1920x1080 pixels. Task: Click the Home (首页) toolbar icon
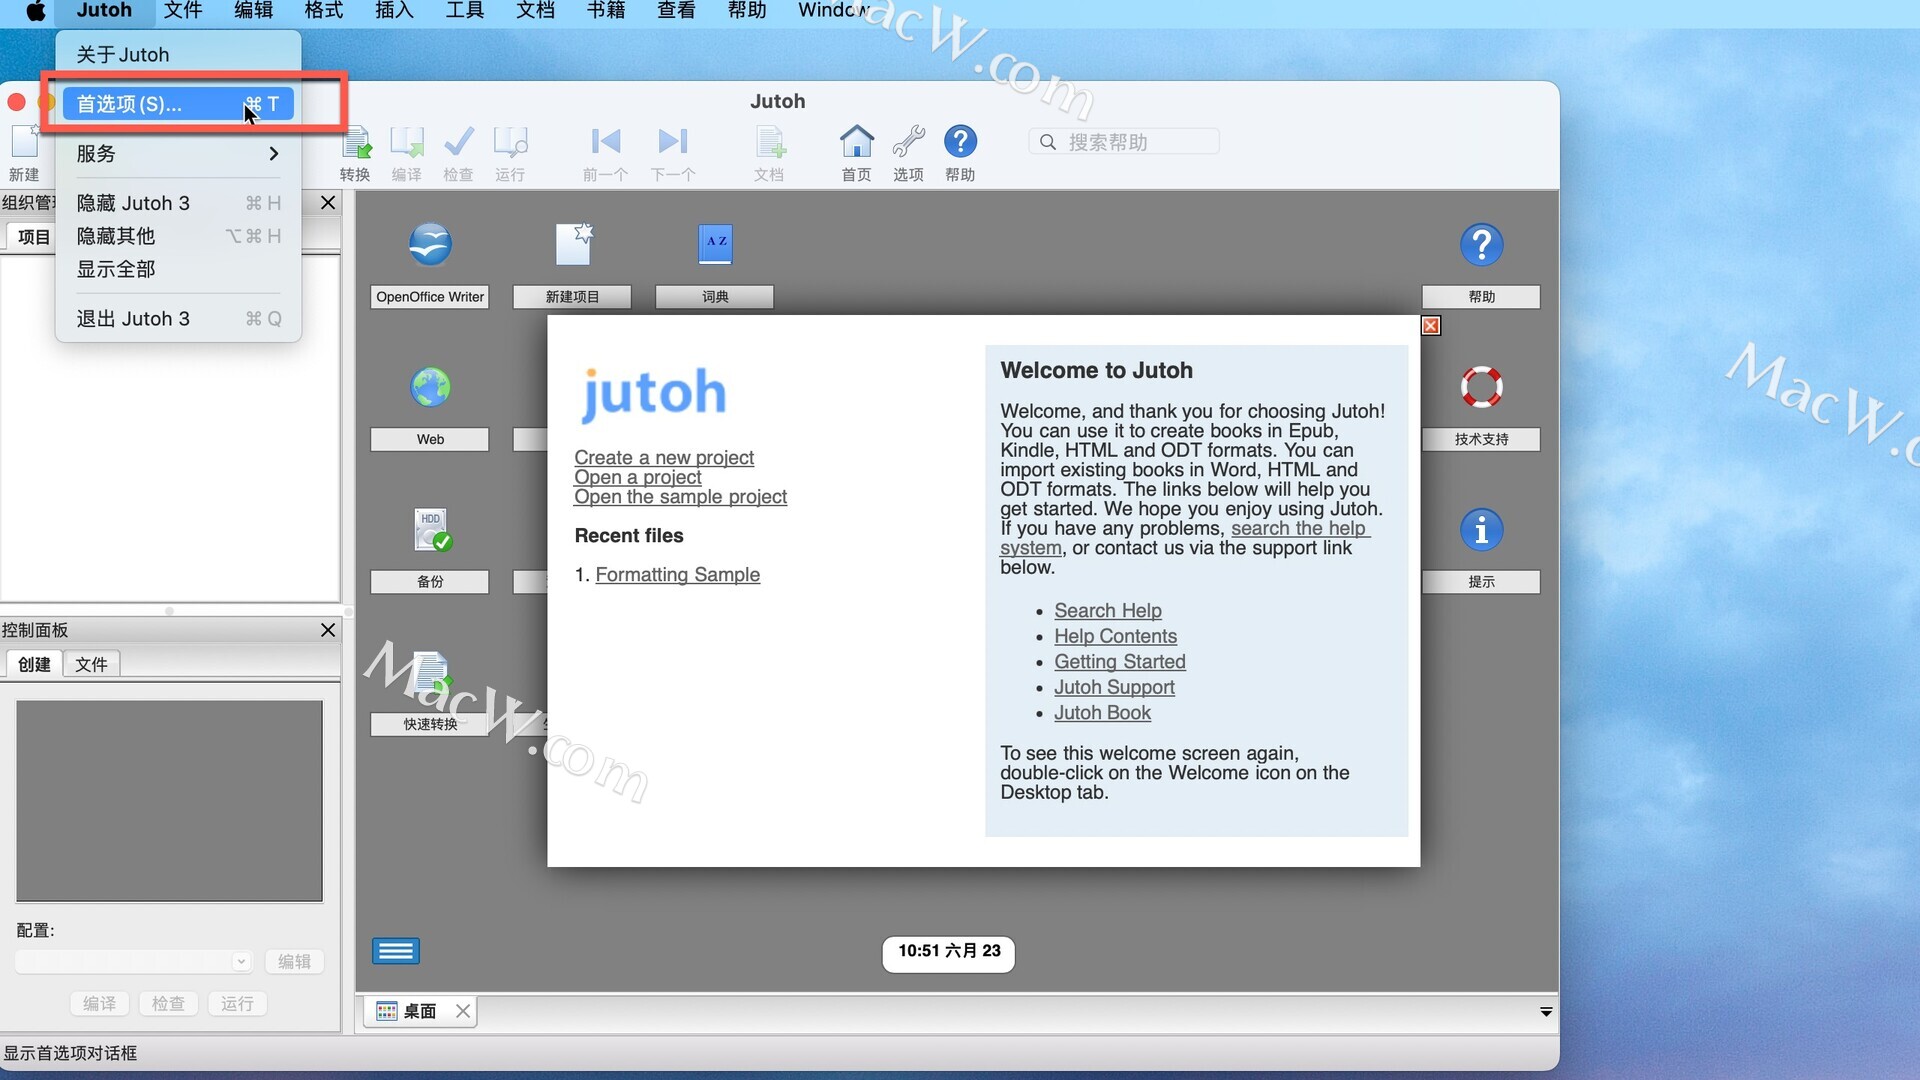click(856, 143)
